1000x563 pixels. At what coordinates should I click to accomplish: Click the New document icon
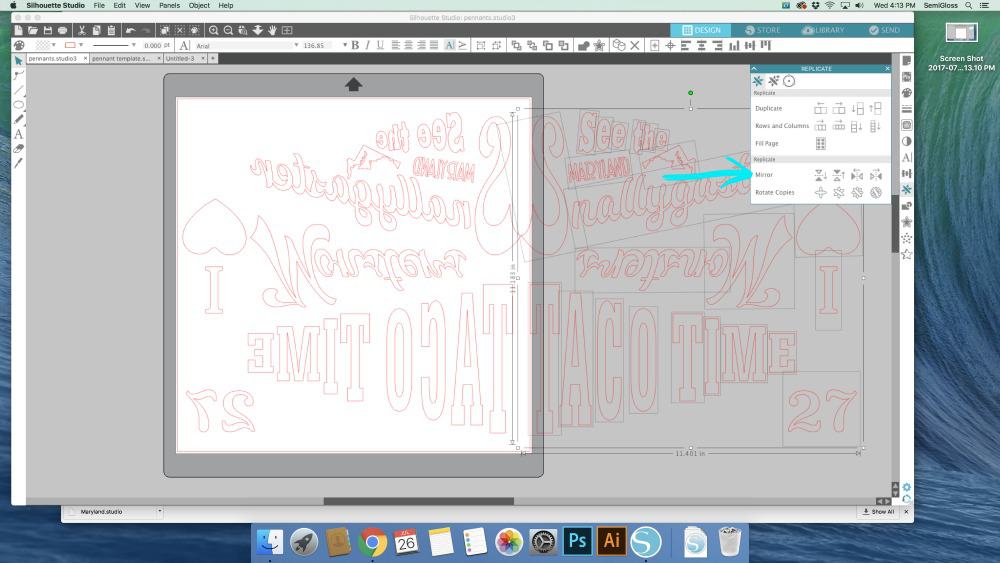tap(18, 30)
